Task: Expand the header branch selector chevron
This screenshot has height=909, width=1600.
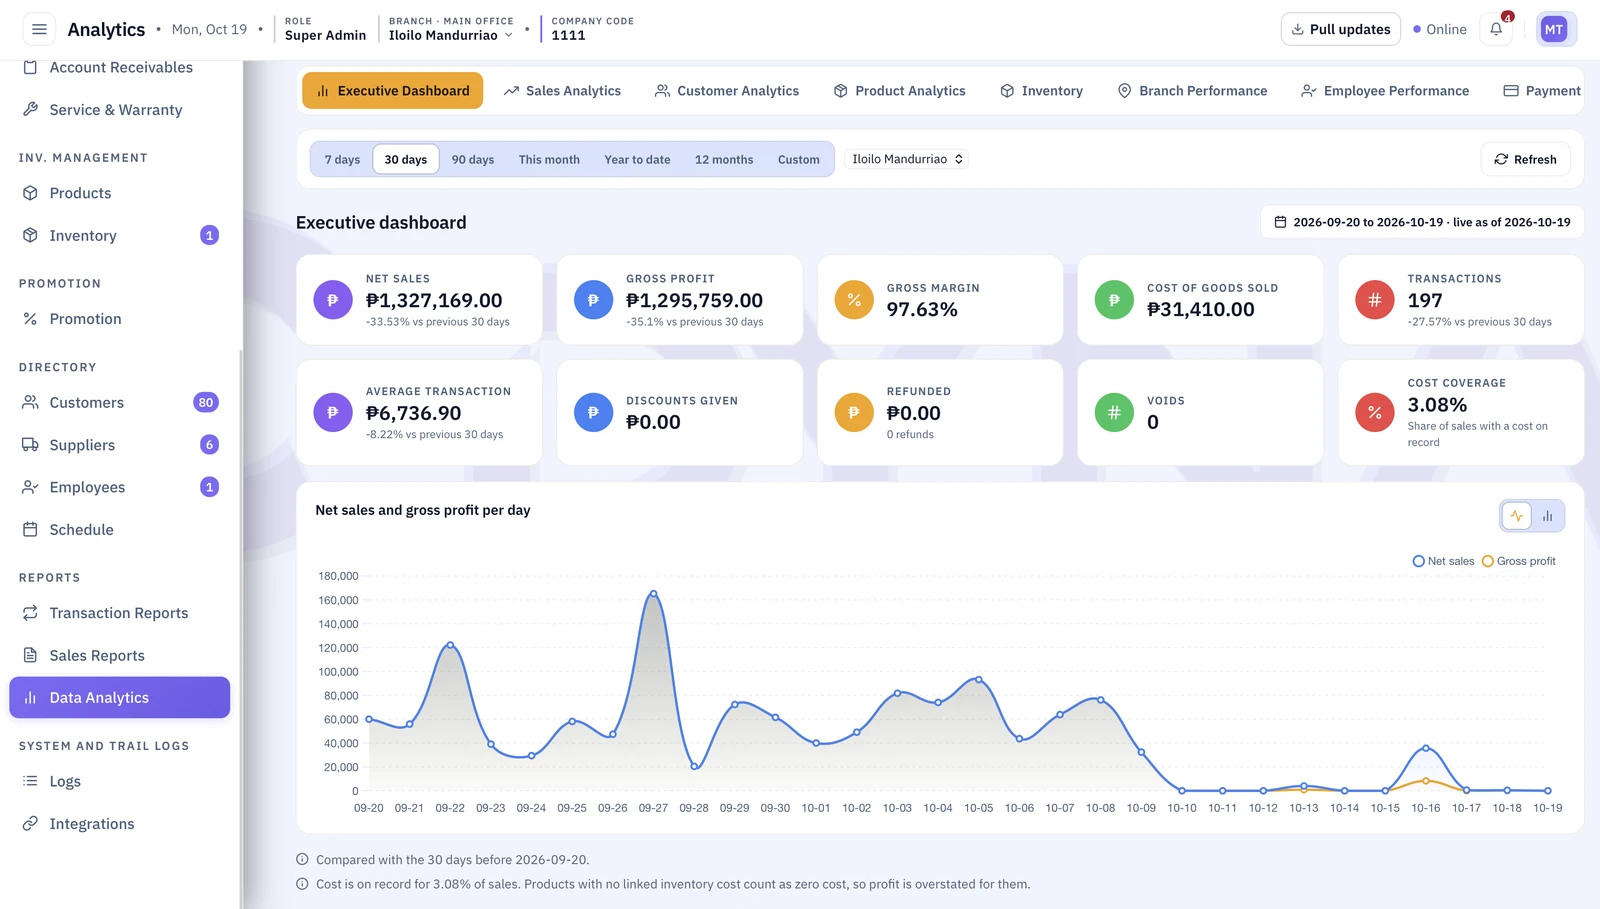Action: pos(509,35)
